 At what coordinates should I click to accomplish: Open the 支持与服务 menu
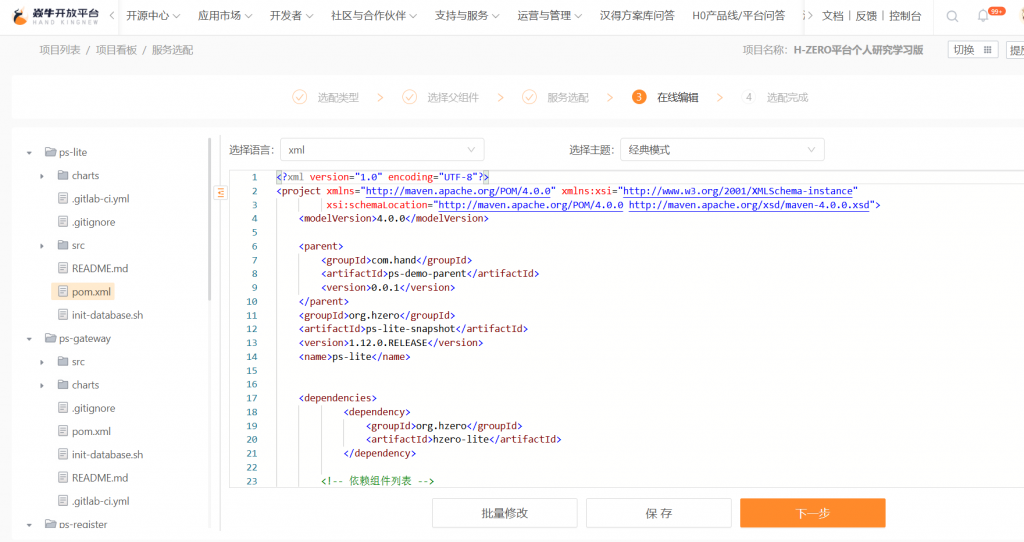coord(467,16)
